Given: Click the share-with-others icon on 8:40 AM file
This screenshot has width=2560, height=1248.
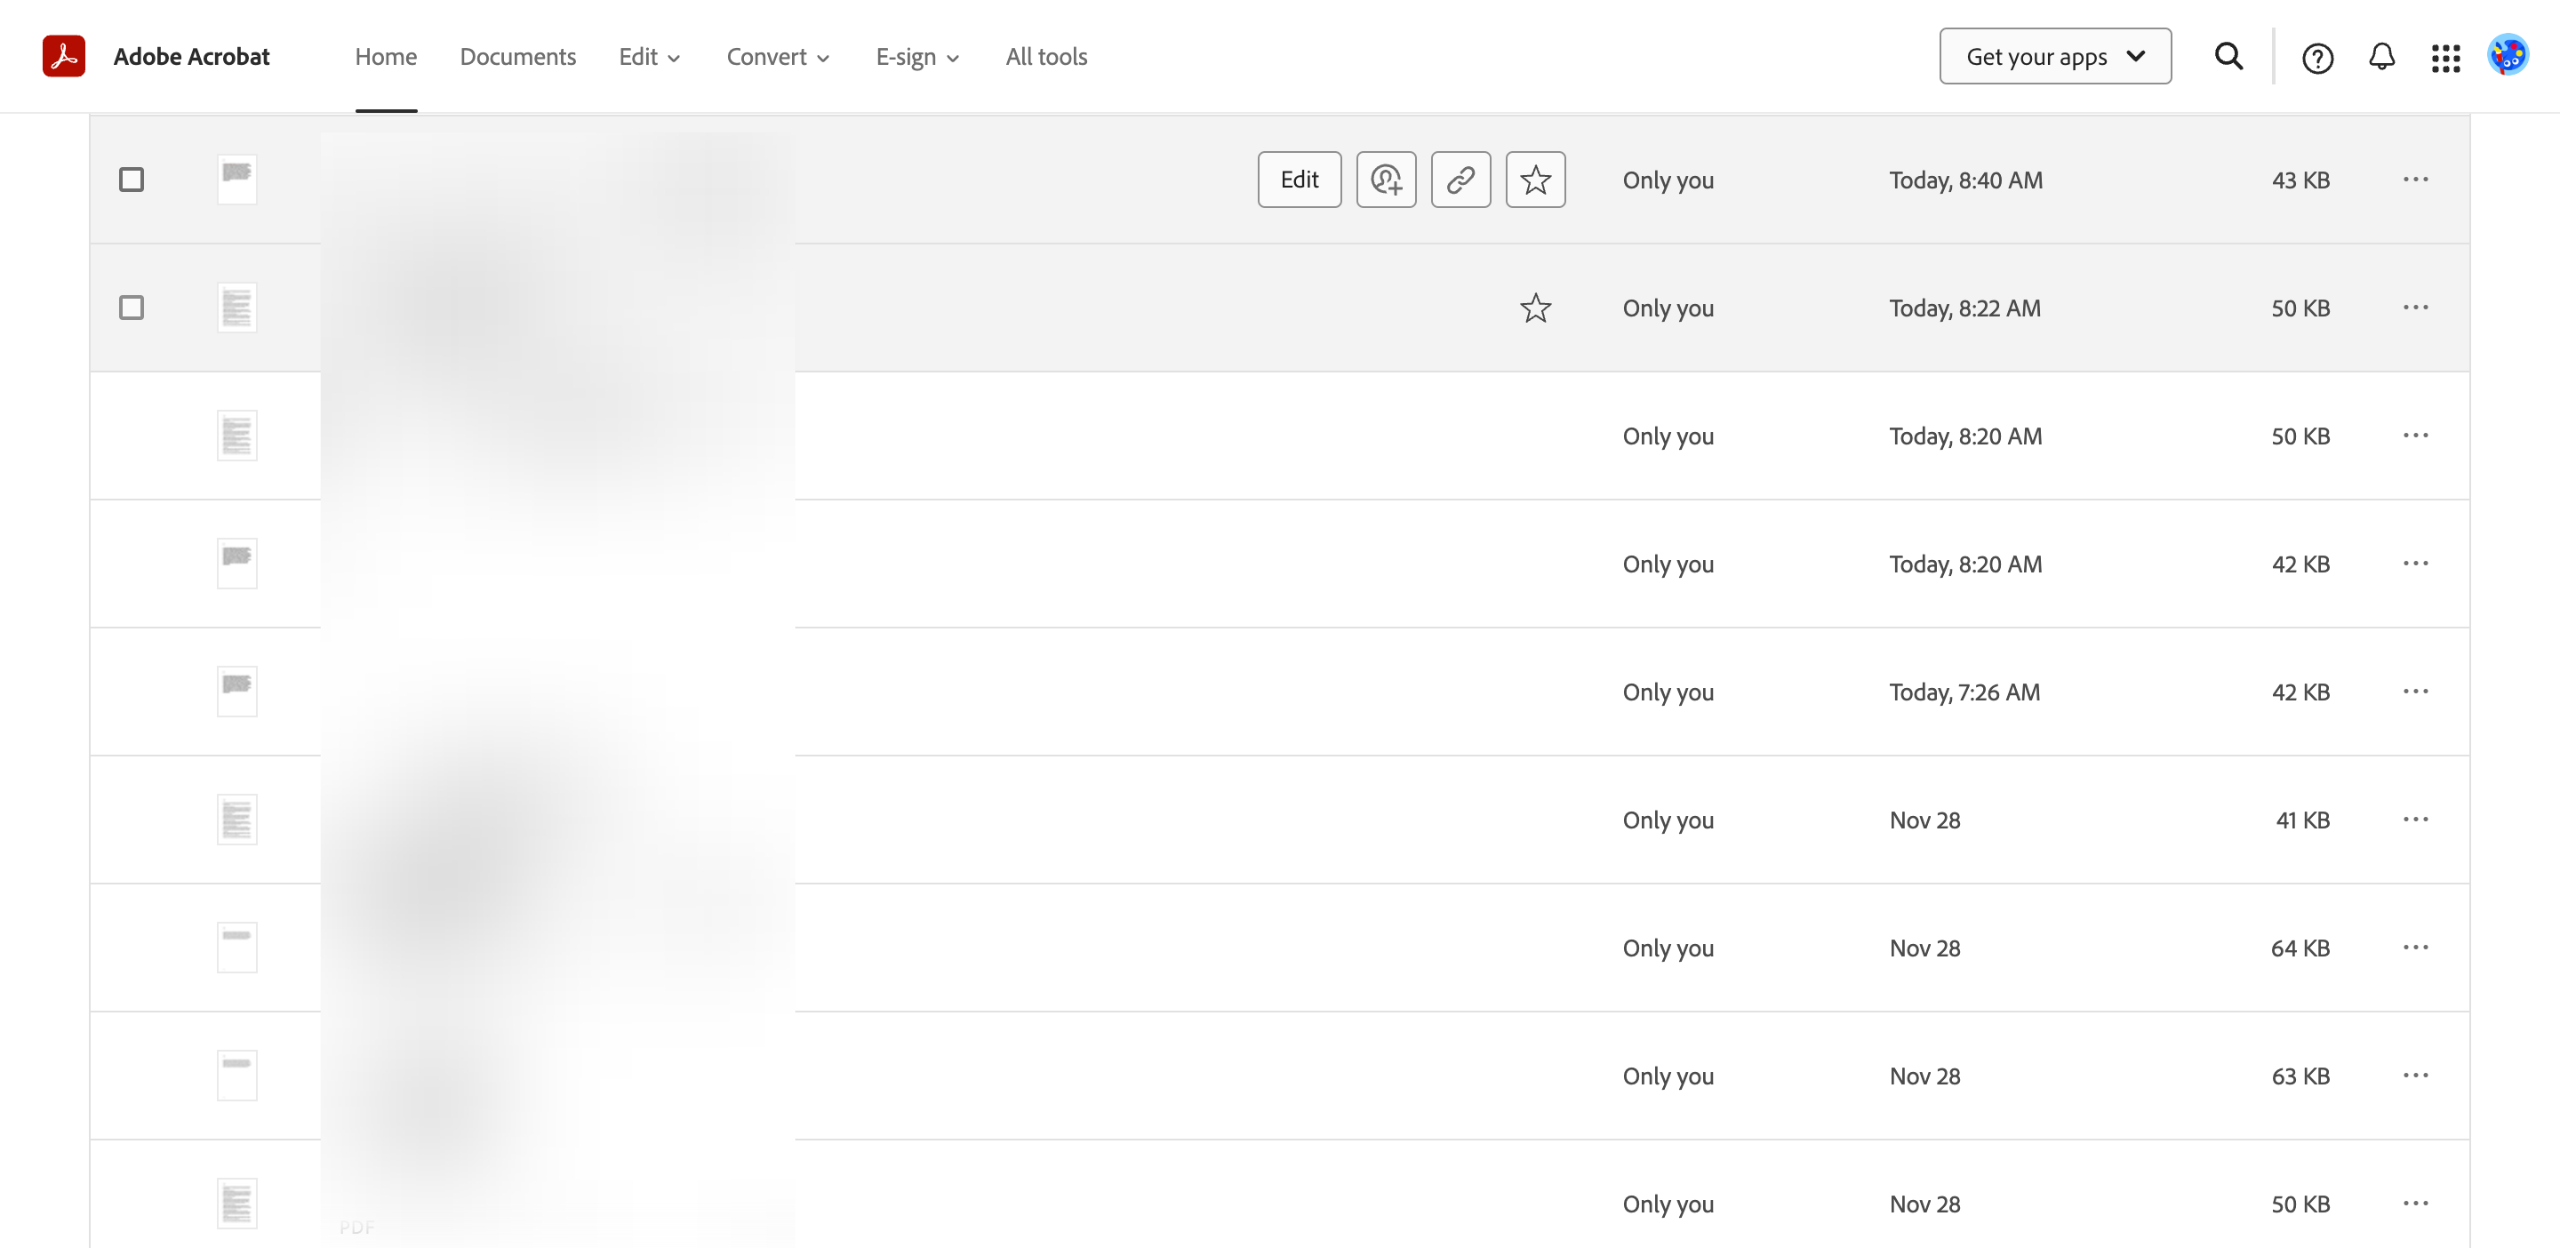Looking at the screenshot, I should tap(1386, 180).
